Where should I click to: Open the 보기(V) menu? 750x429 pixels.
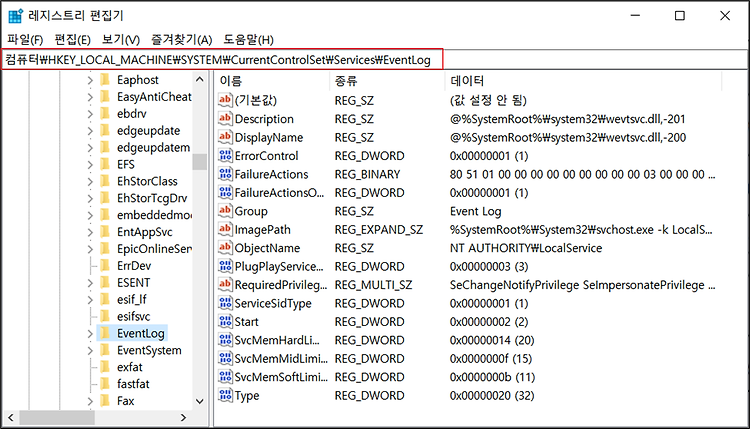click(x=121, y=40)
